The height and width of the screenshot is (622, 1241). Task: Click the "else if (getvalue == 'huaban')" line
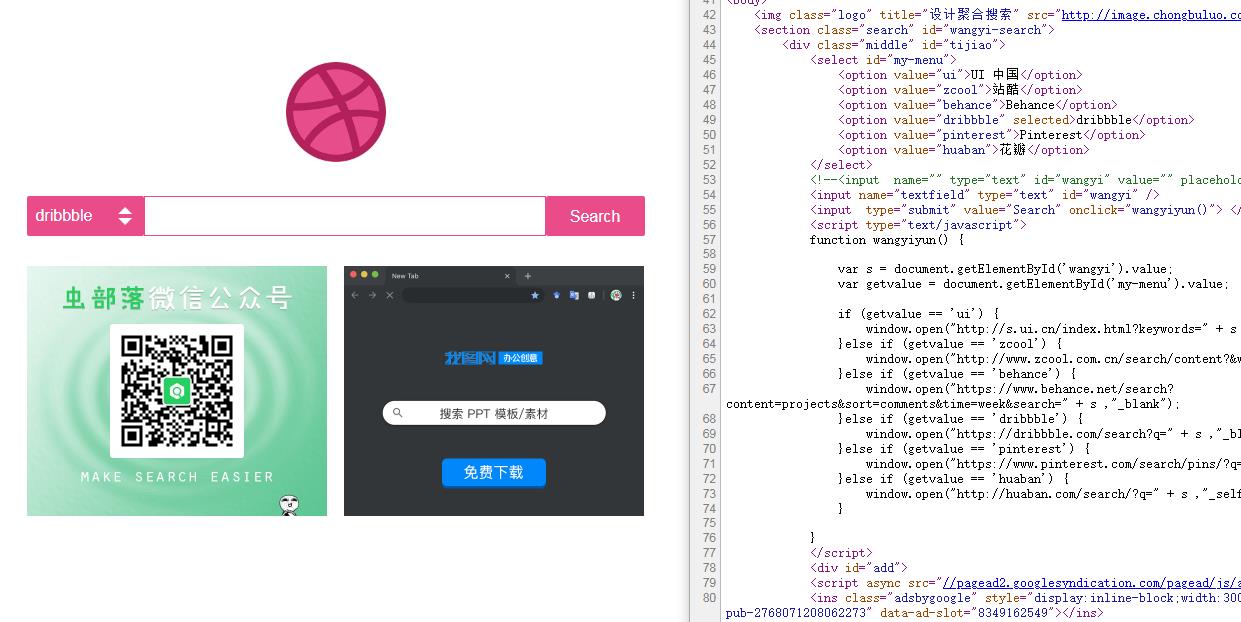point(953,479)
